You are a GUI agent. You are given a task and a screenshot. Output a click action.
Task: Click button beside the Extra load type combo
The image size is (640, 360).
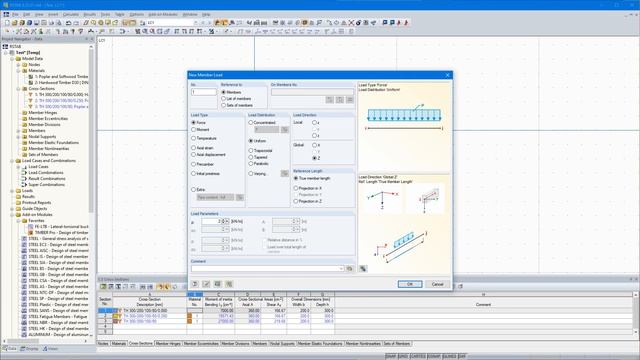click(x=240, y=197)
